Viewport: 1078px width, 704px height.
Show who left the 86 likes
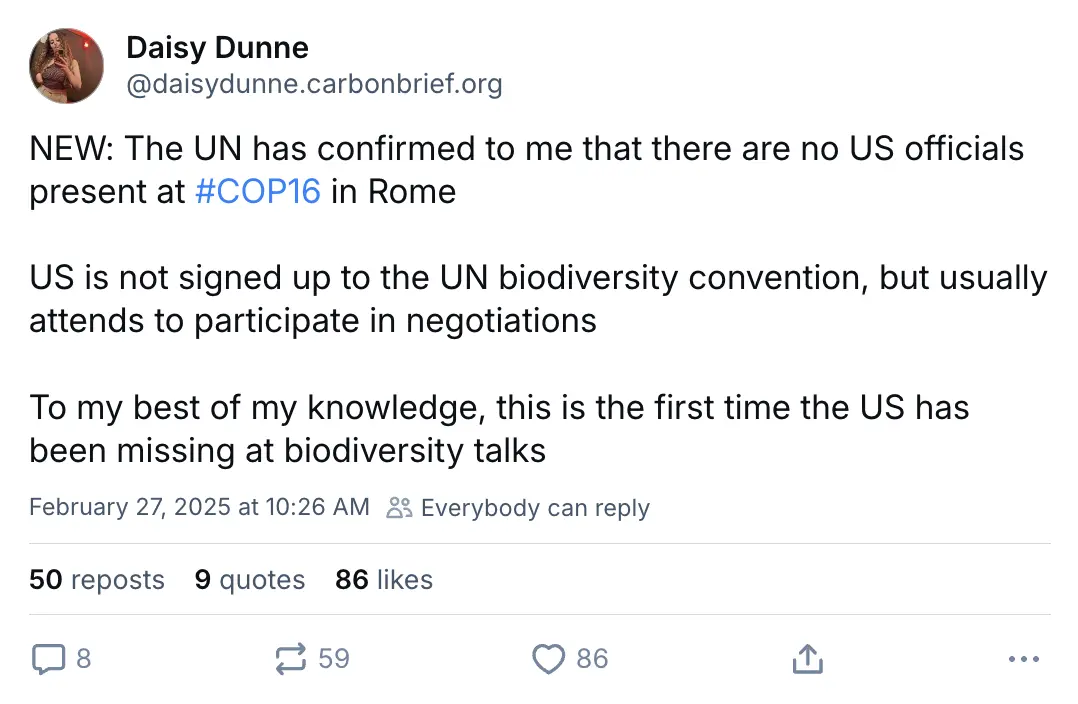[383, 580]
